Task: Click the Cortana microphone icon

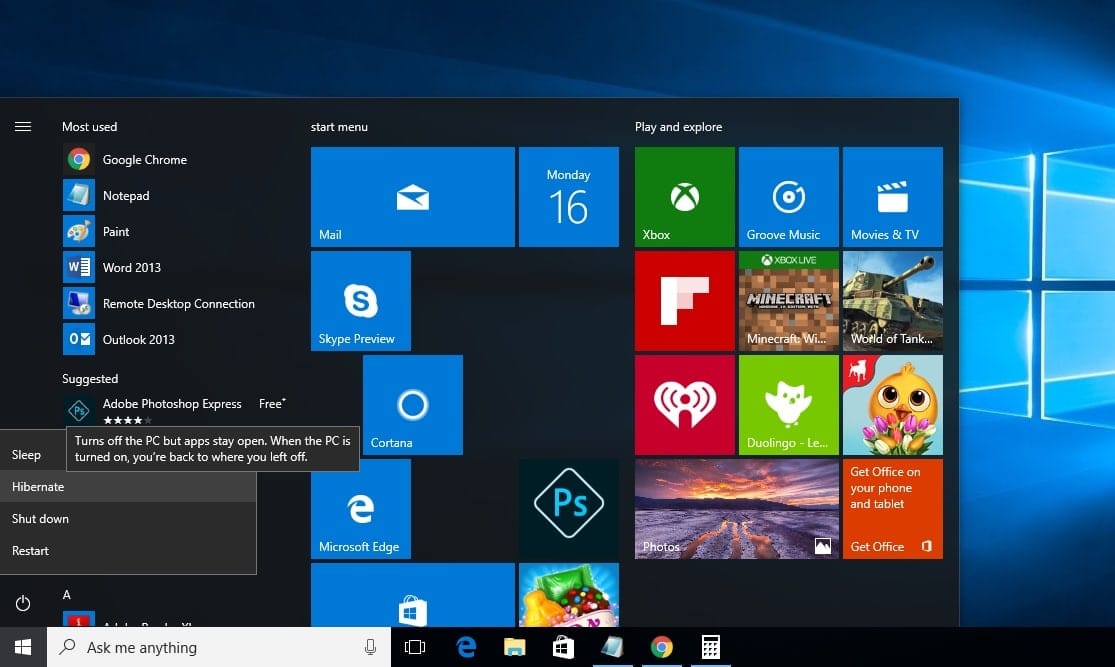Action: tap(370, 647)
